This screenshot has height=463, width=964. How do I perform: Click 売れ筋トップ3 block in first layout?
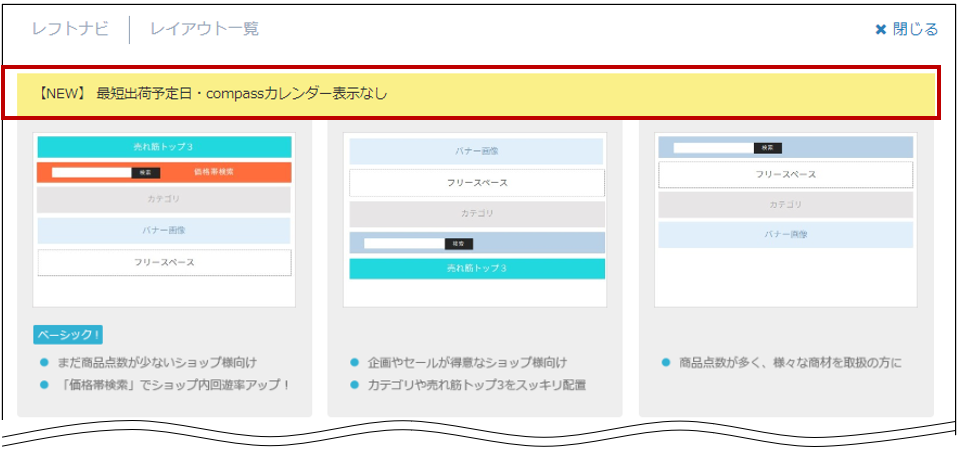pyautogui.click(x=164, y=147)
